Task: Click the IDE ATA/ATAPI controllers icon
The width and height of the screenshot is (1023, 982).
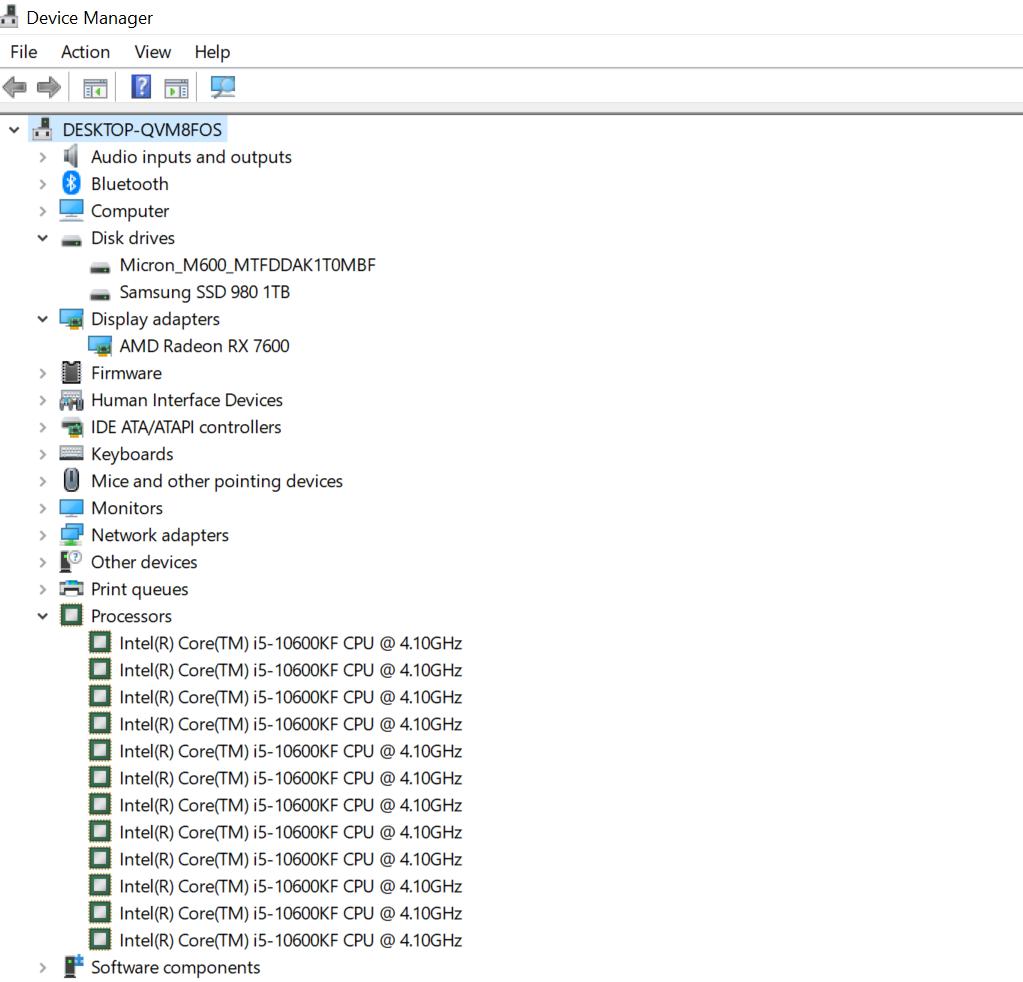Action: pyautogui.click(x=71, y=427)
